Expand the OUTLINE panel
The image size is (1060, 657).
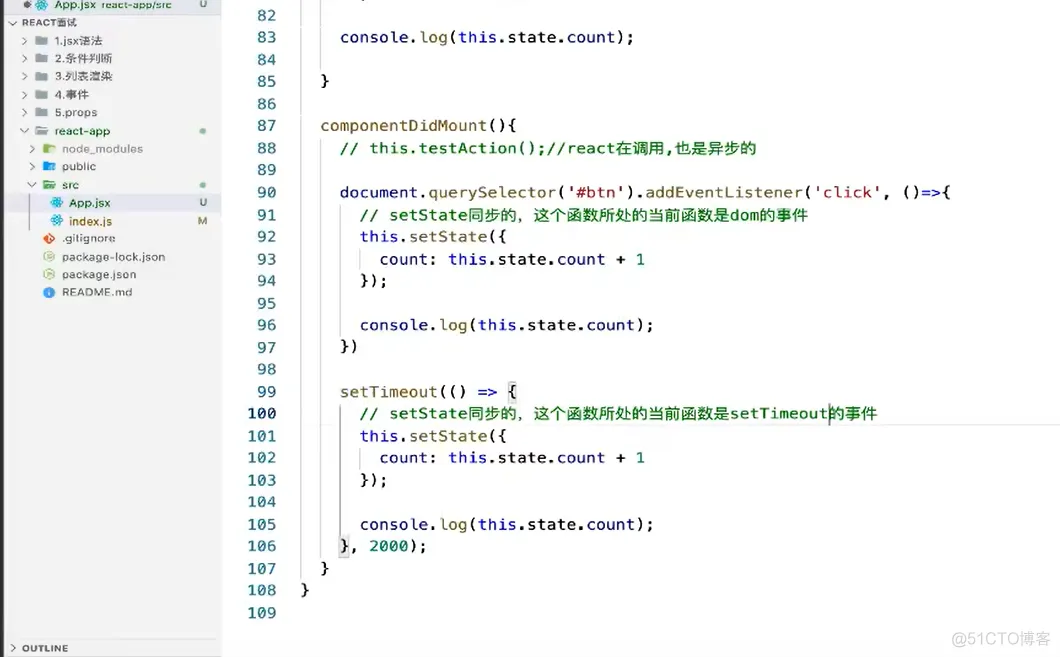(13, 648)
